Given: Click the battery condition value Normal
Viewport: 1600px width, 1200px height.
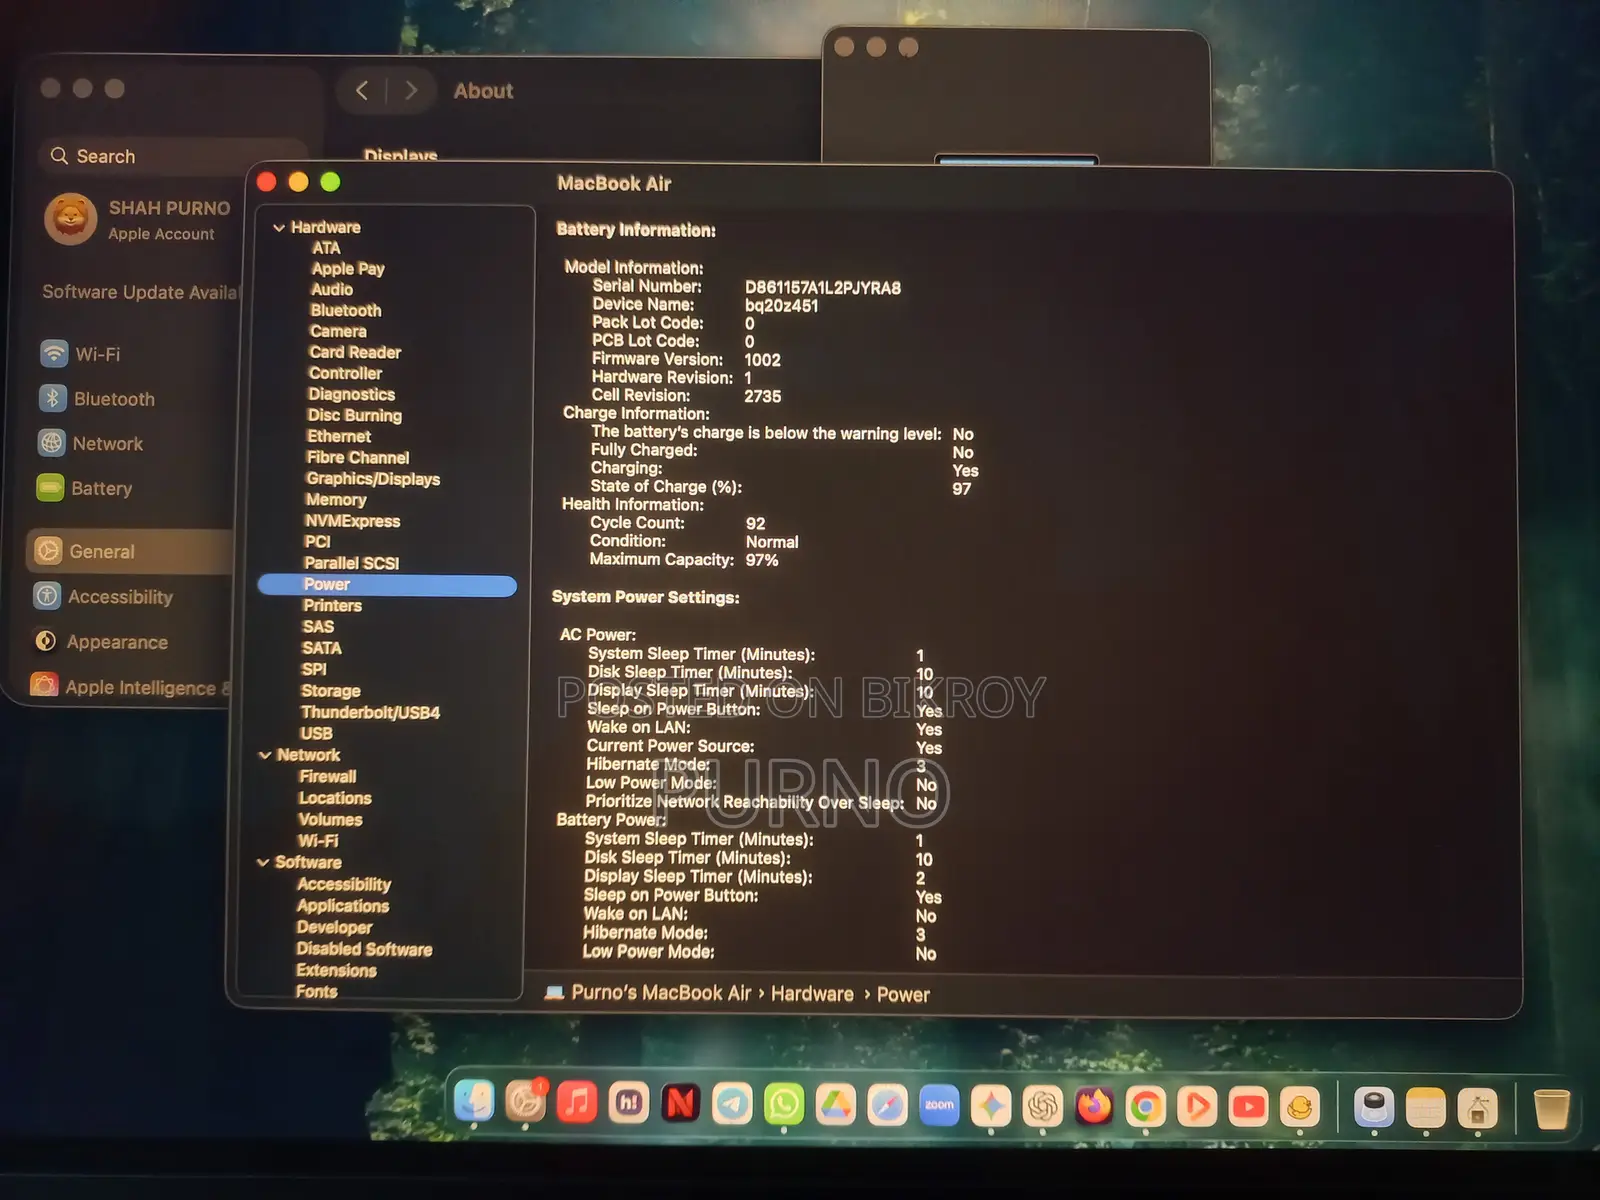Looking at the screenshot, I should [x=772, y=542].
